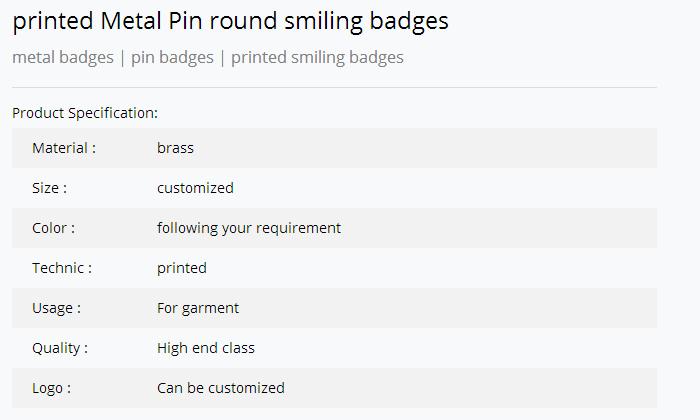Click the "Color :" label
Viewport: 700px width, 420px height.
[53, 228]
